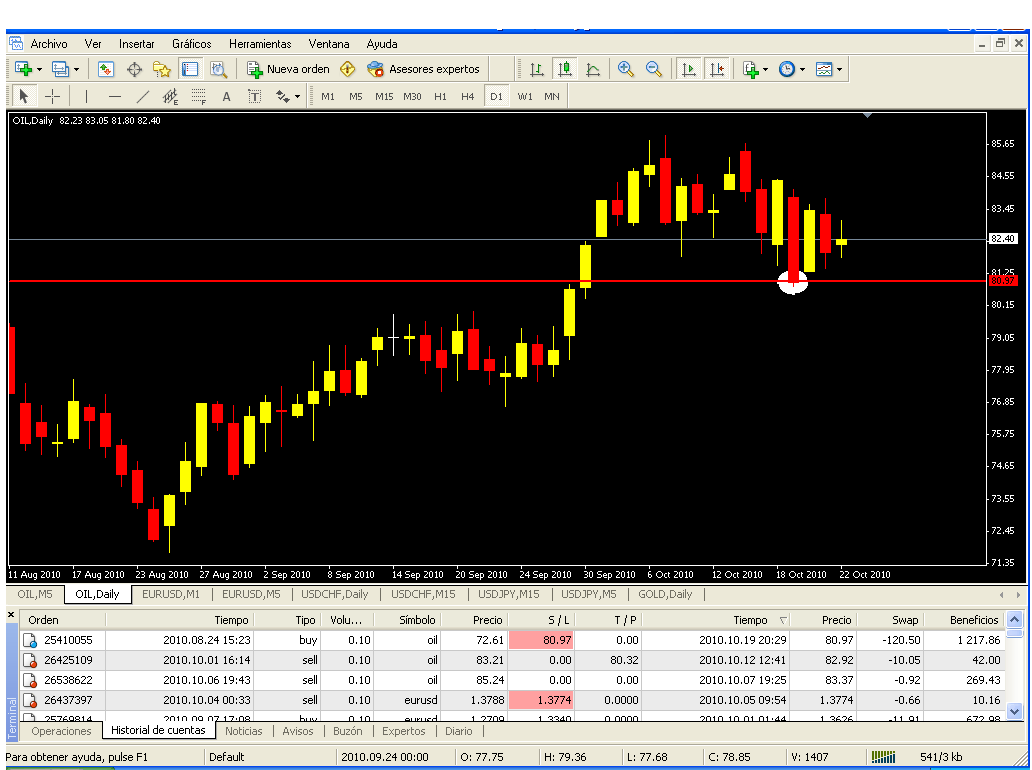1032x770 pixels.
Task: Expand the indicators dropdown arrow
Action: [x=765, y=69]
